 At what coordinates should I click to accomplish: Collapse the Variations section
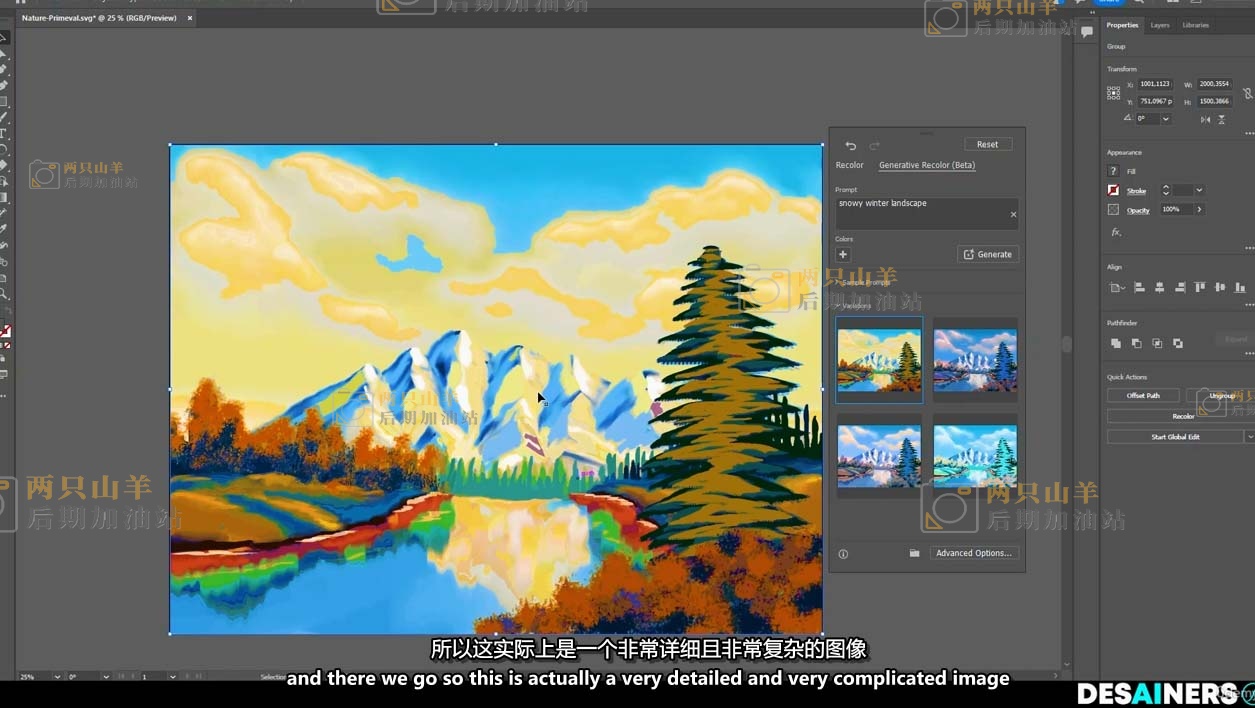(838, 306)
